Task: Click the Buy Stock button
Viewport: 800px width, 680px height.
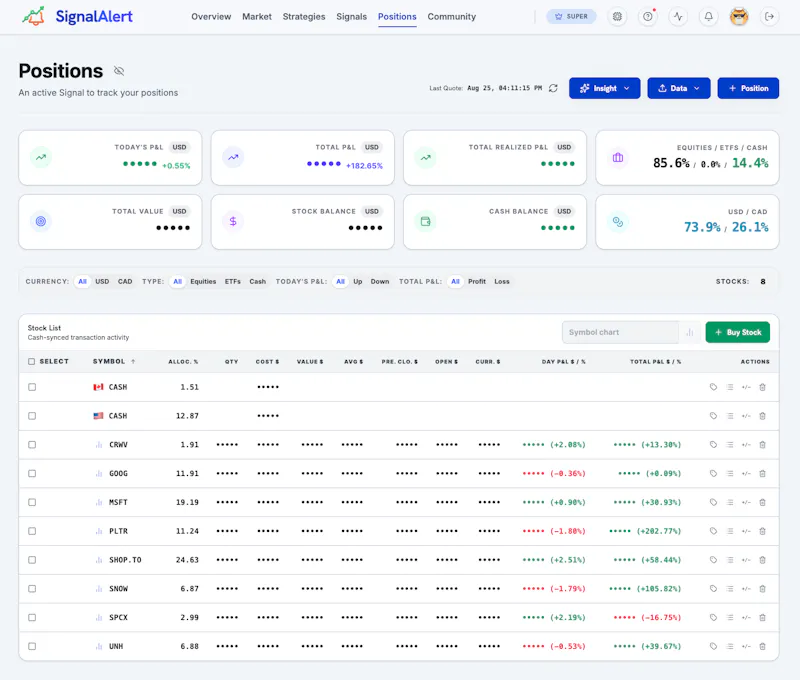Action: coord(738,333)
